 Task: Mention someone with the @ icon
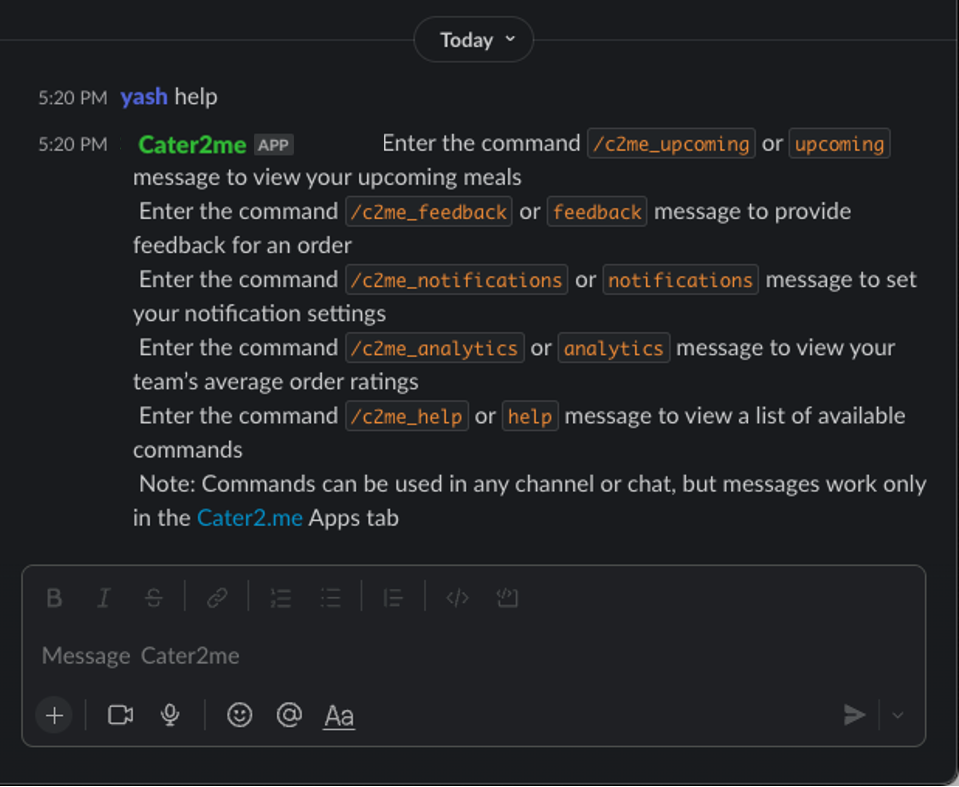coord(289,715)
